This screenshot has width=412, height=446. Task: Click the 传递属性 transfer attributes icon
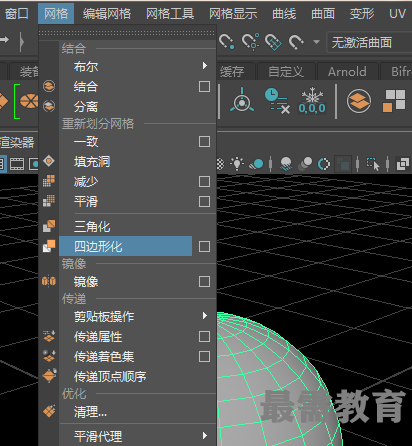pyautogui.click(x=49, y=336)
